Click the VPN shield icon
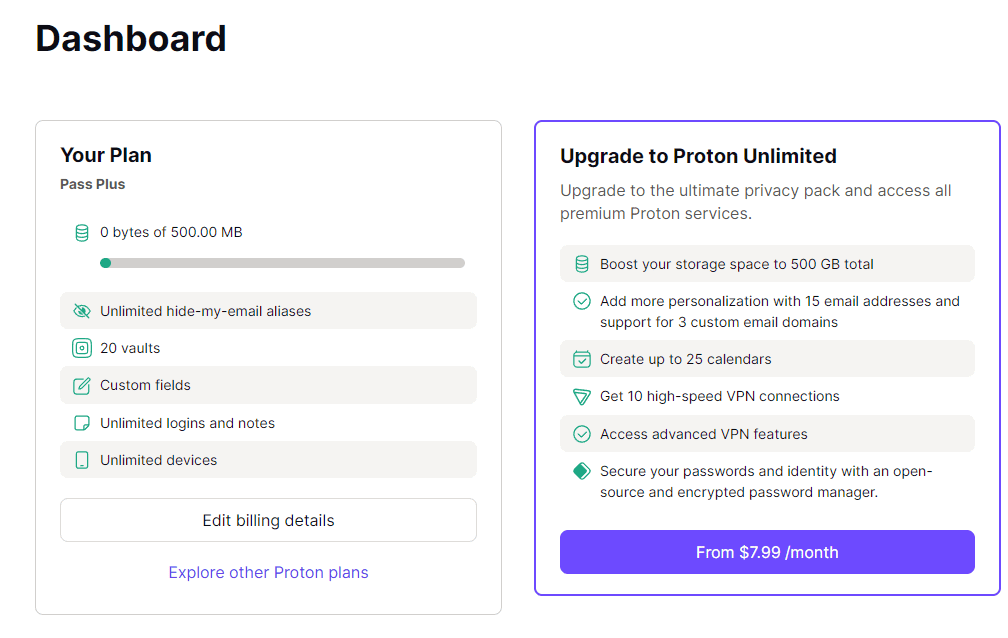Viewport: 1008px width, 638px height. pos(581,397)
